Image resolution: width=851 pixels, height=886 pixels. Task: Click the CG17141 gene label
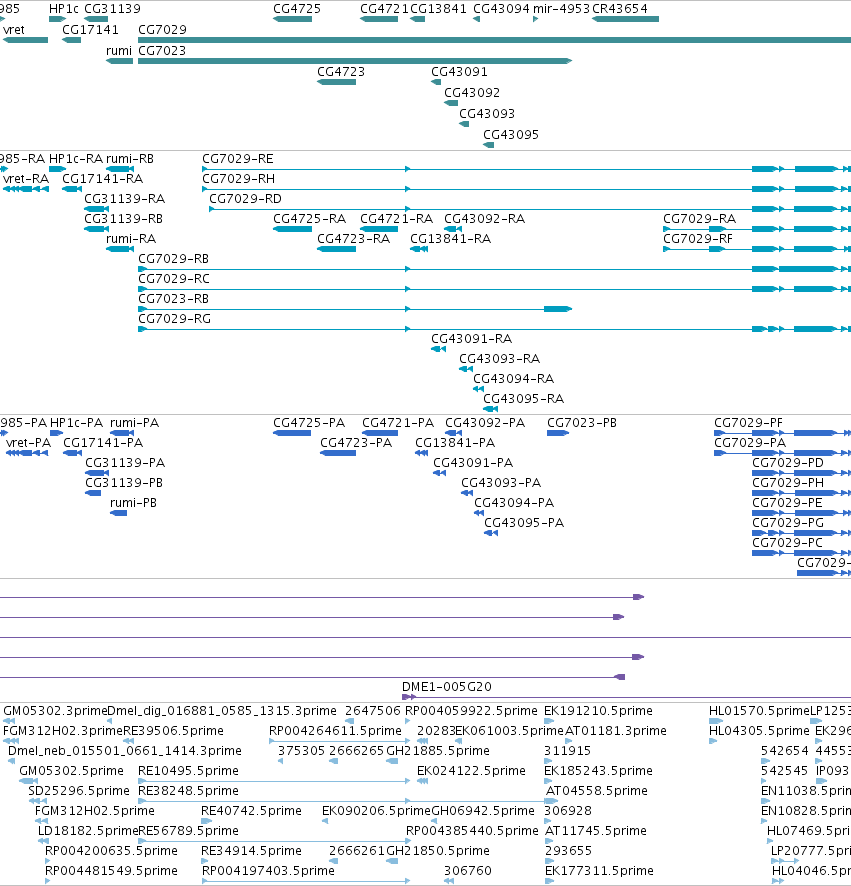pyautogui.click(x=90, y=29)
